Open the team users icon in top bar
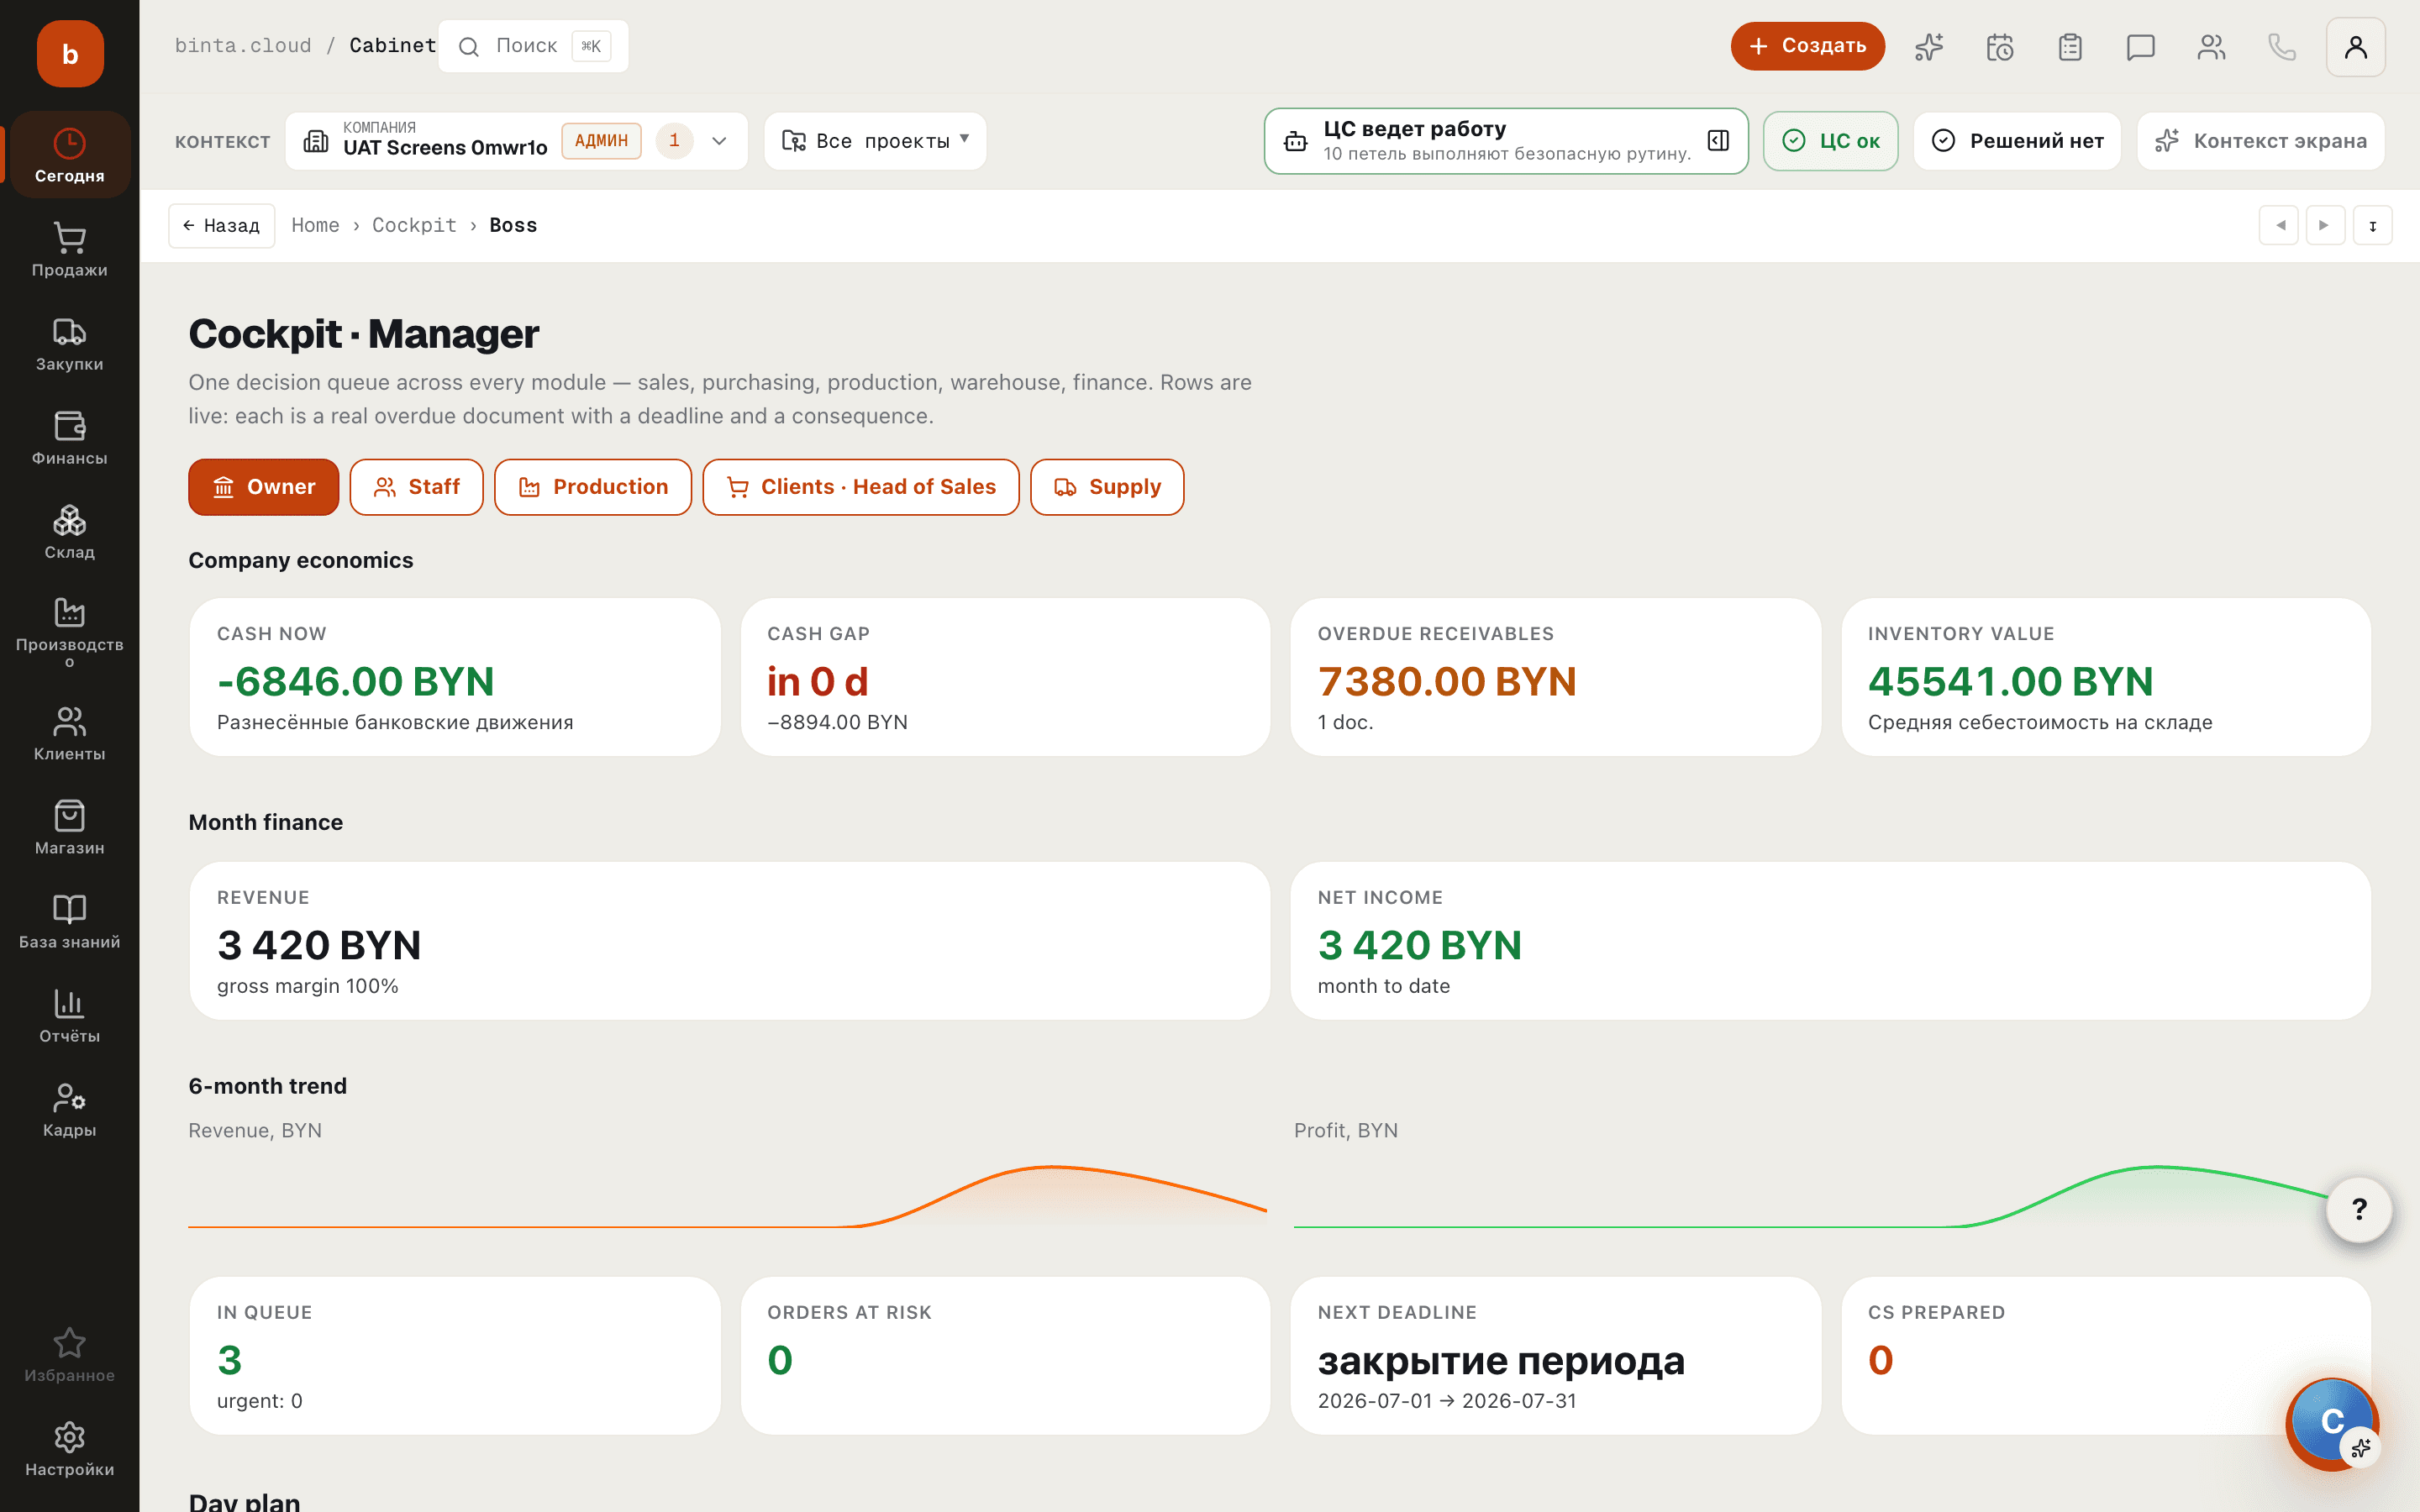Image resolution: width=2420 pixels, height=1512 pixels. point(2211,47)
